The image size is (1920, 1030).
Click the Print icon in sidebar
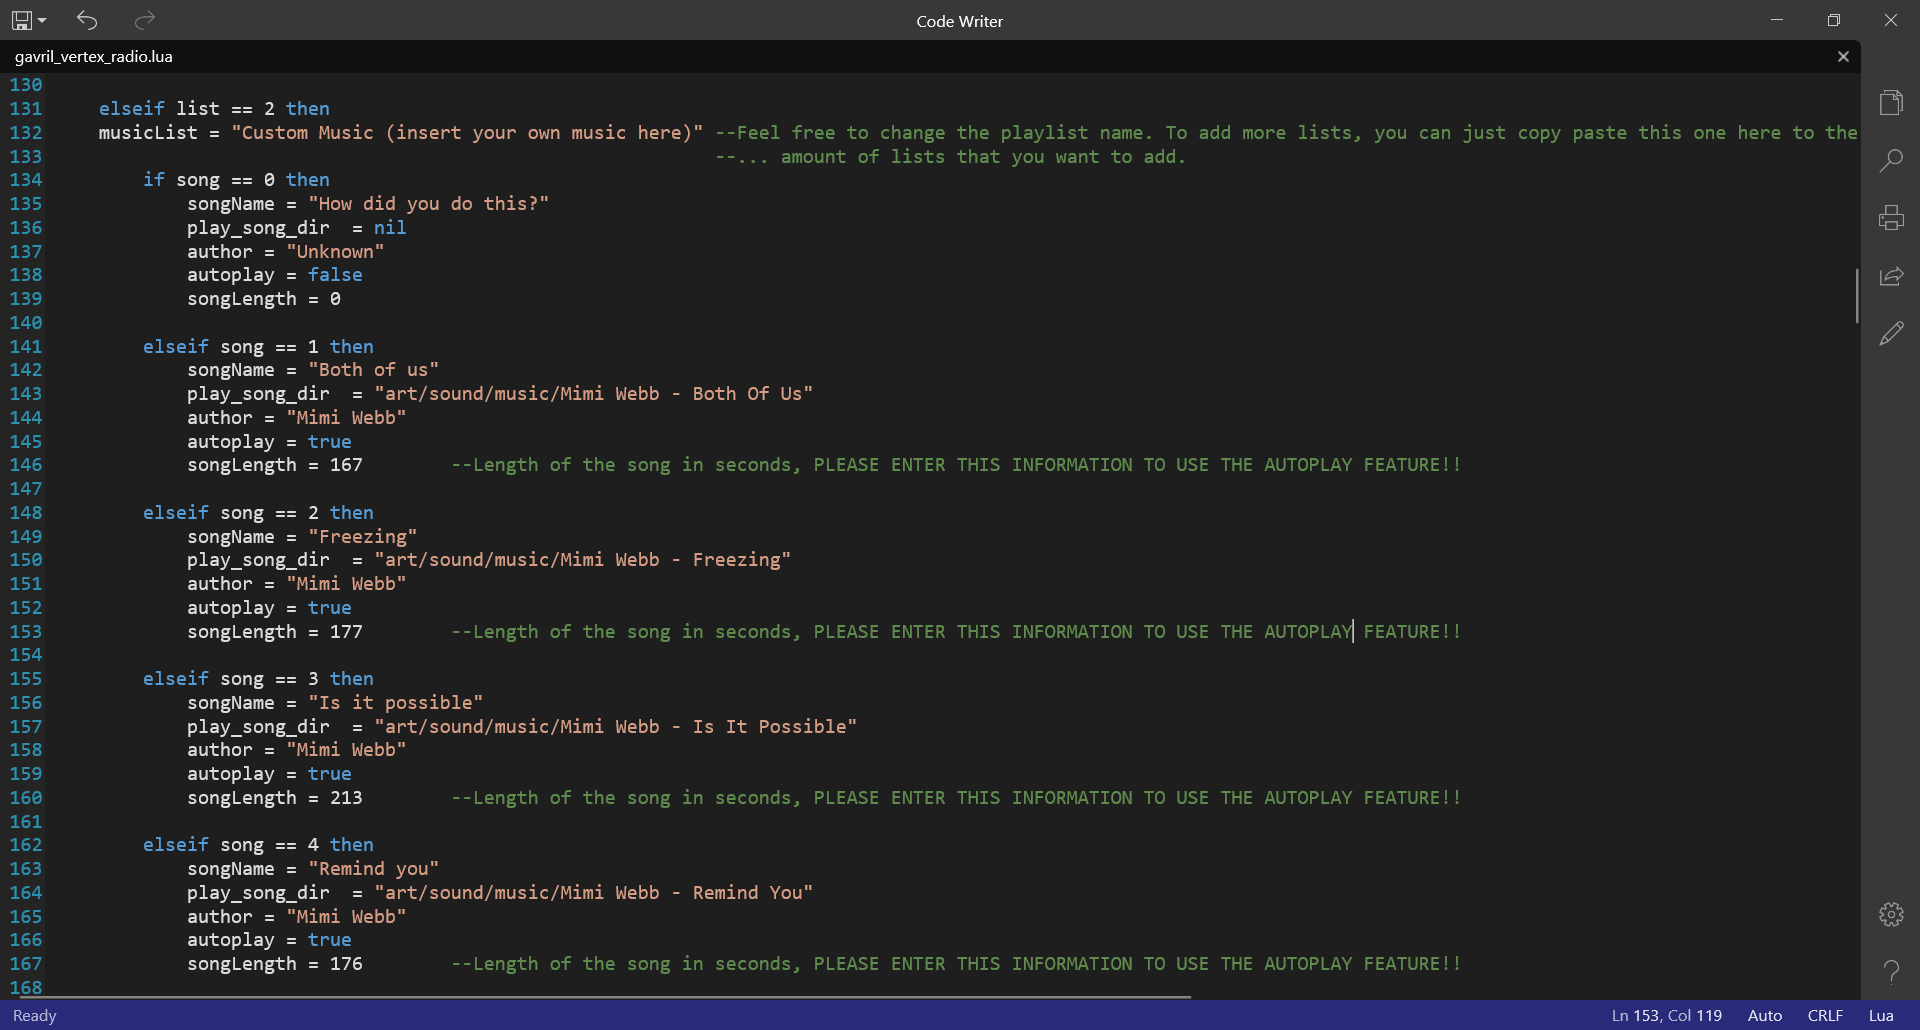(x=1891, y=218)
